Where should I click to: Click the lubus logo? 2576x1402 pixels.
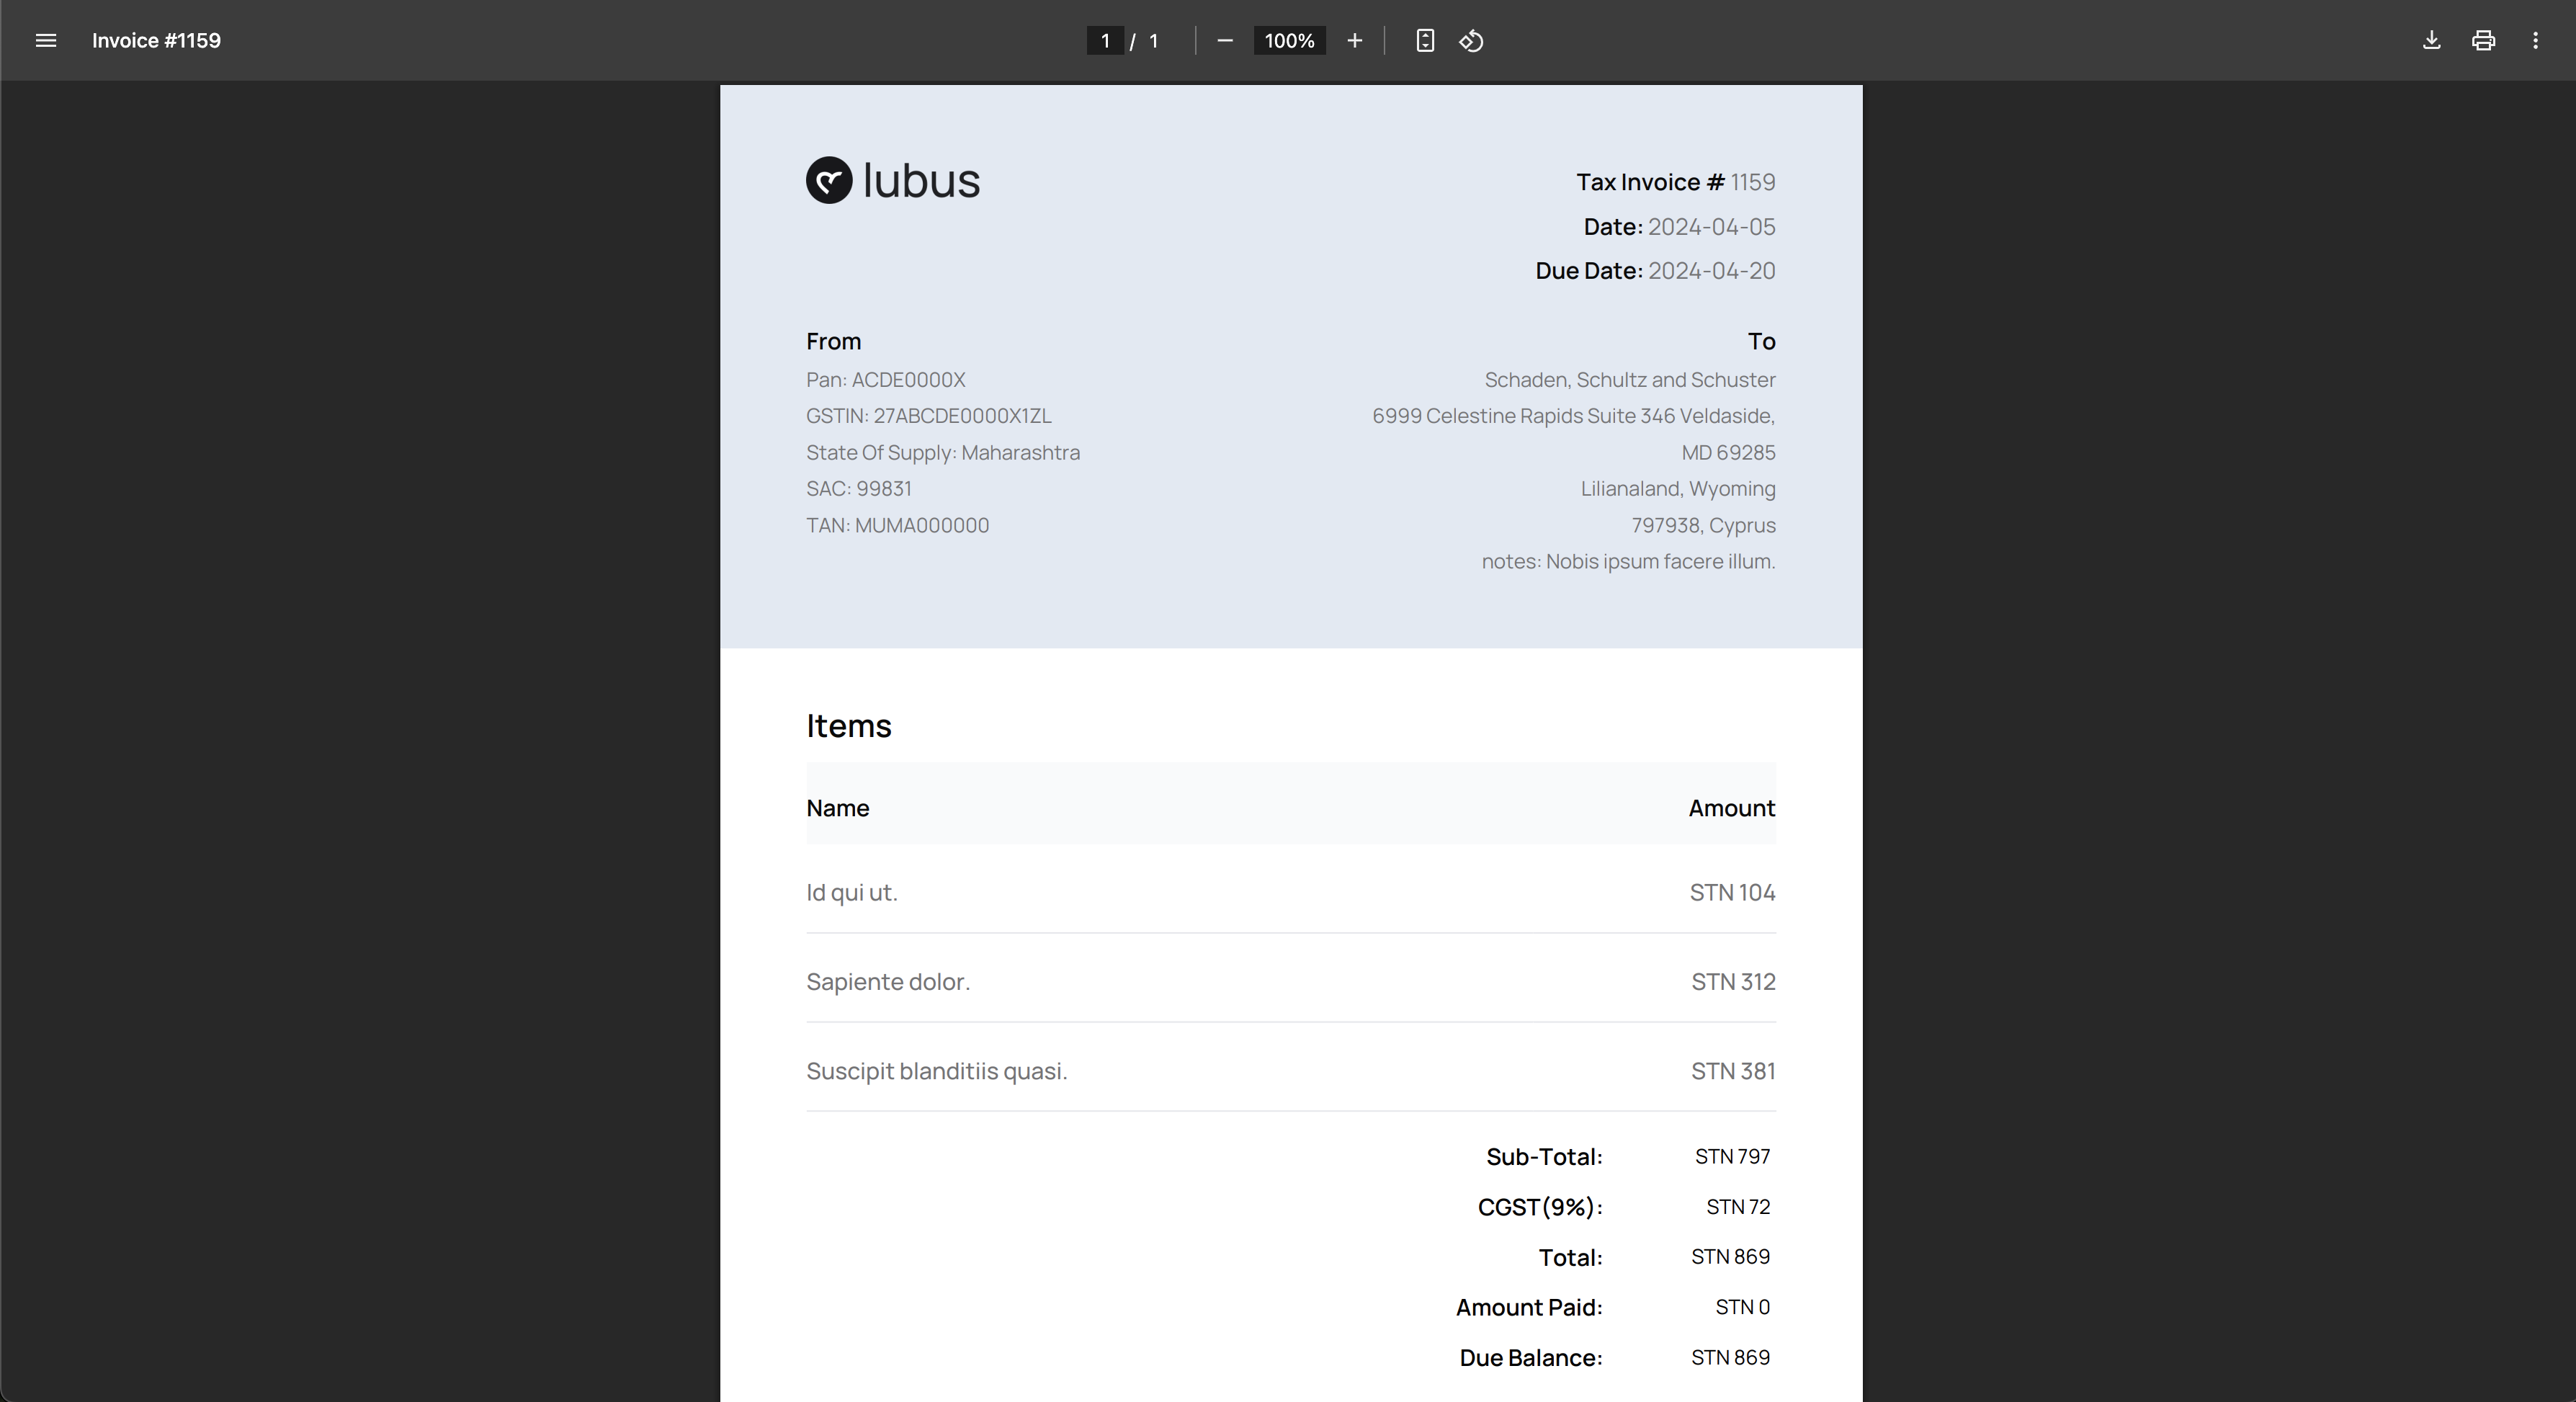coord(893,180)
